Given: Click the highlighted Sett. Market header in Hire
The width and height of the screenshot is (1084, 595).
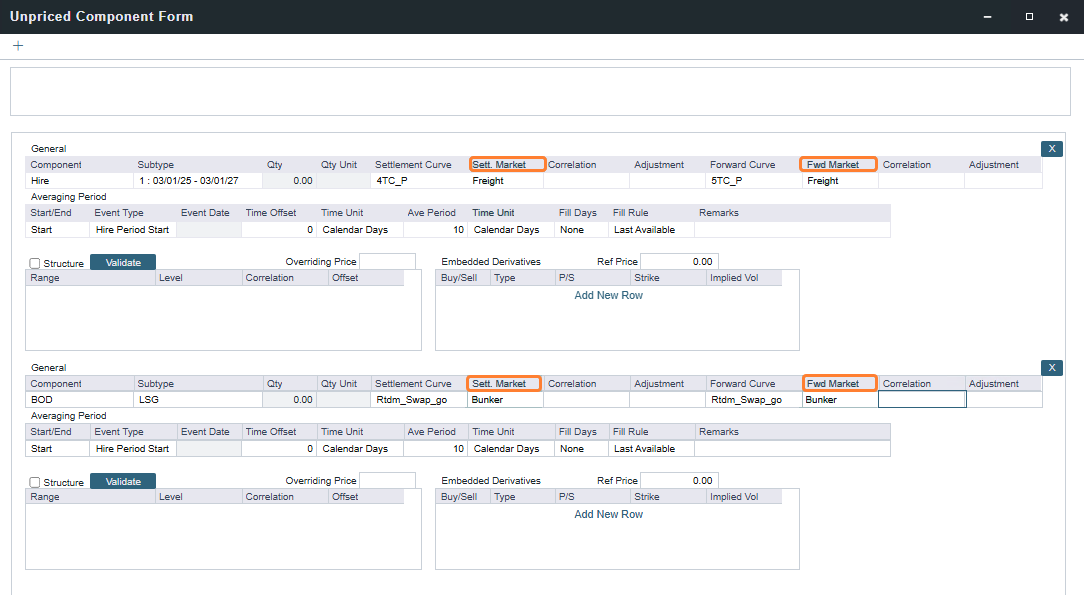Looking at the screenshot, I should click(507, 165).
